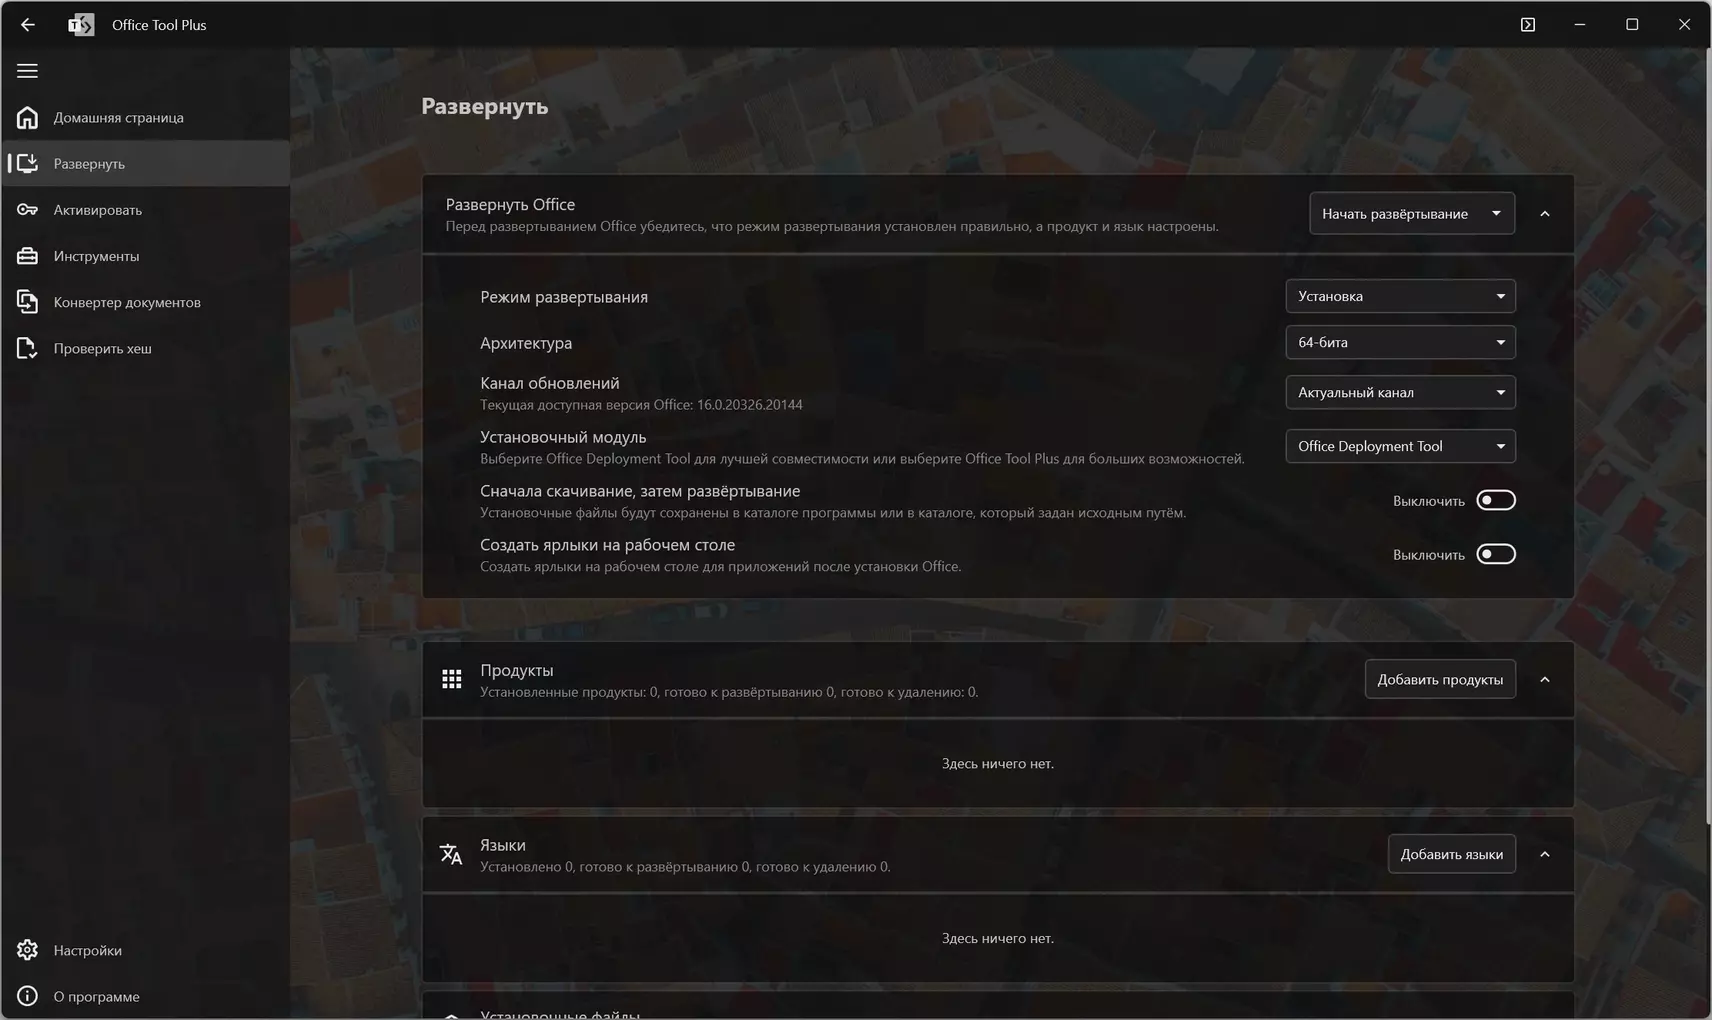Click the Развернуть page heading
The image size is (1712, 1020).
485,106
